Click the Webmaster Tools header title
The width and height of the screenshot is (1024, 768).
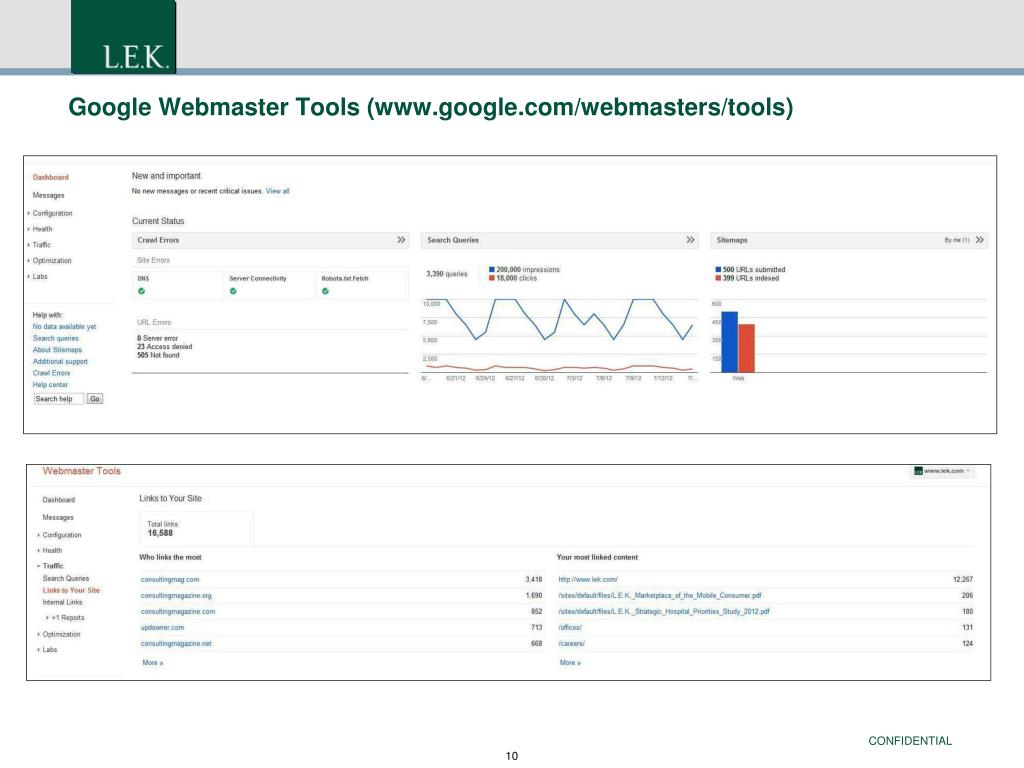[82, 472]
